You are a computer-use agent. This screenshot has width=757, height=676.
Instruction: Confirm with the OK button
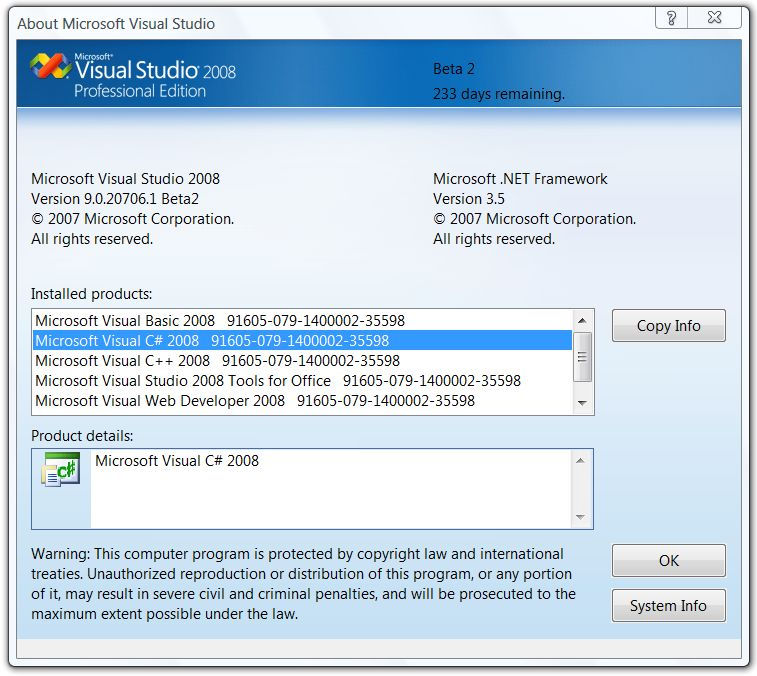click(669, 561)
